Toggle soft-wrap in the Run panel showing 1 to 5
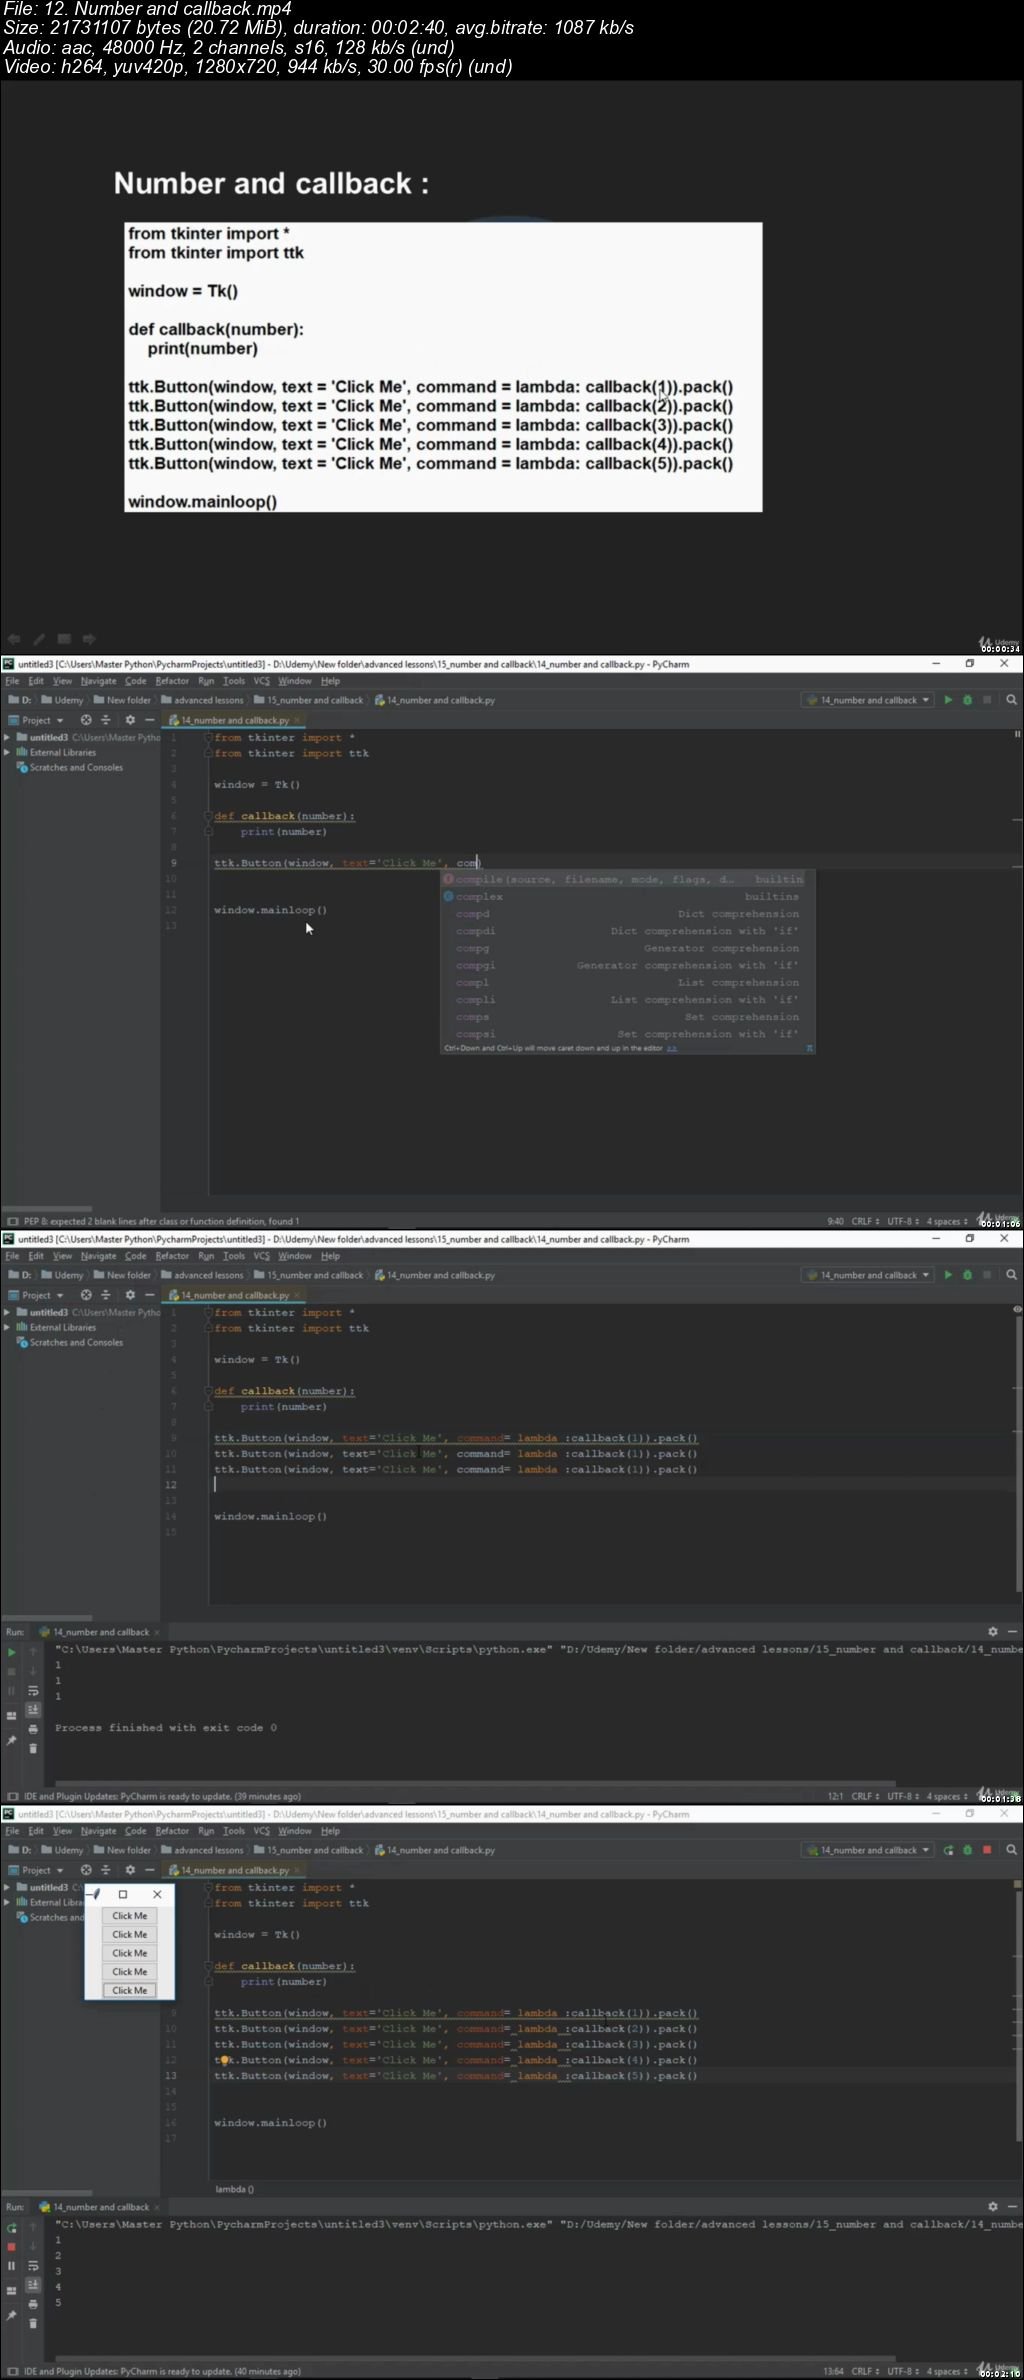This screenshot has height=2380, width=1024. 33,2266
